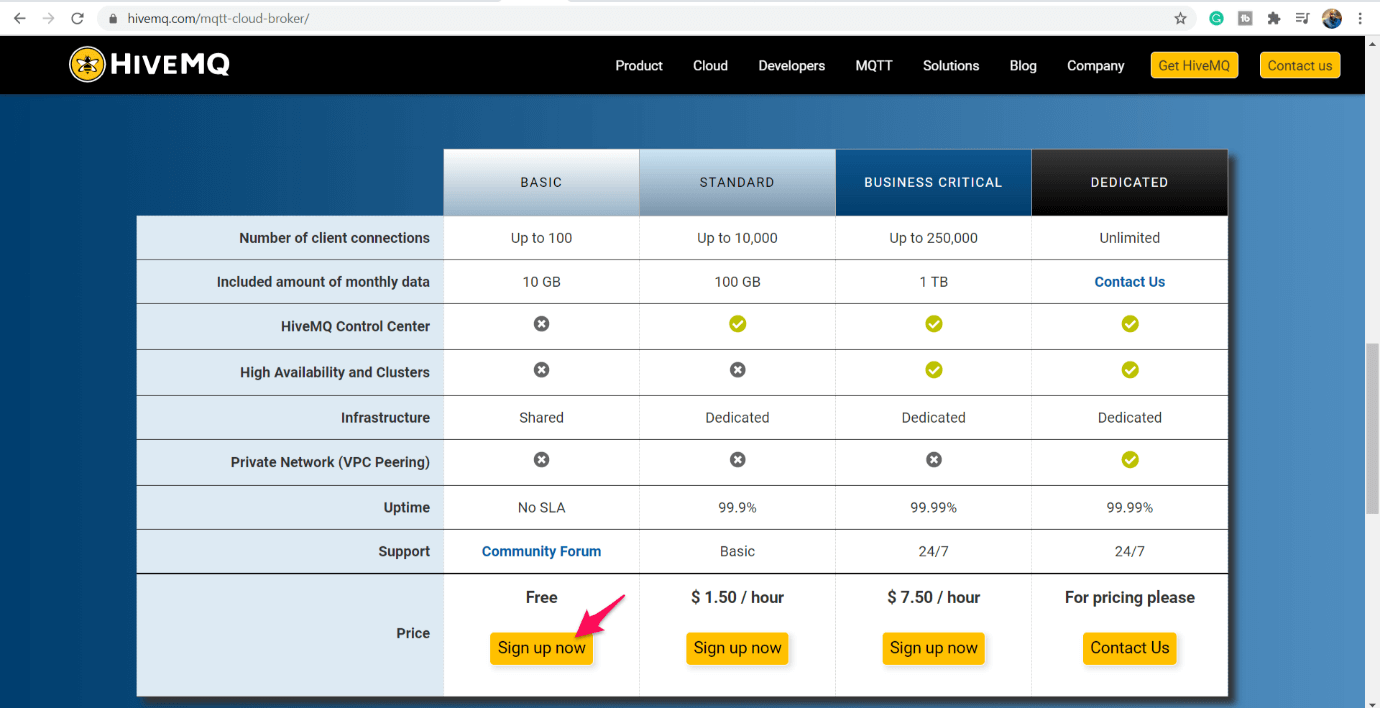This screenshot has height=708, width=1380.
Task: Open the MQTT menu
Action: click(874, 66)
